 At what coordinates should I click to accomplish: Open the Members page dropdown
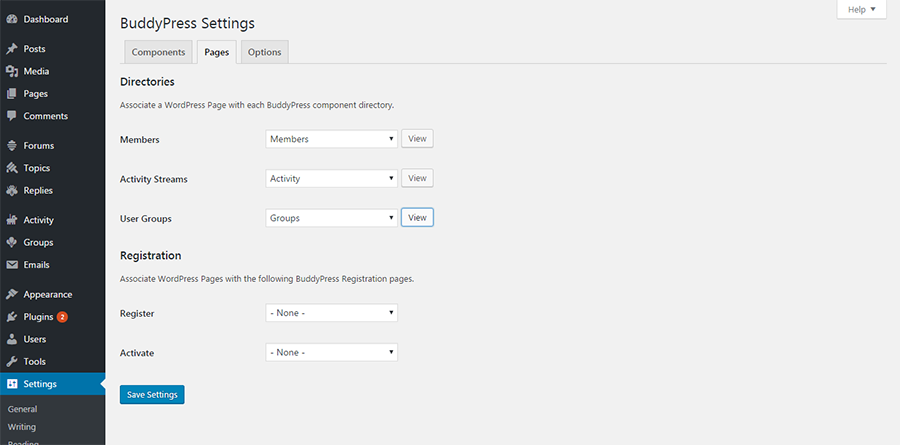(x=331, y=139)
